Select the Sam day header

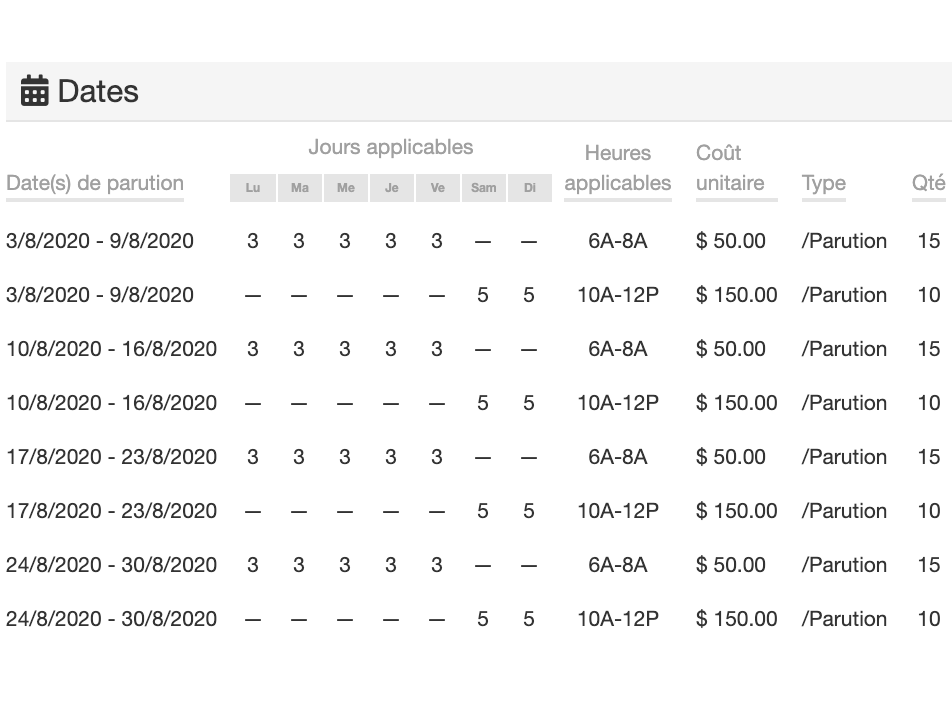tap(483, 188)
